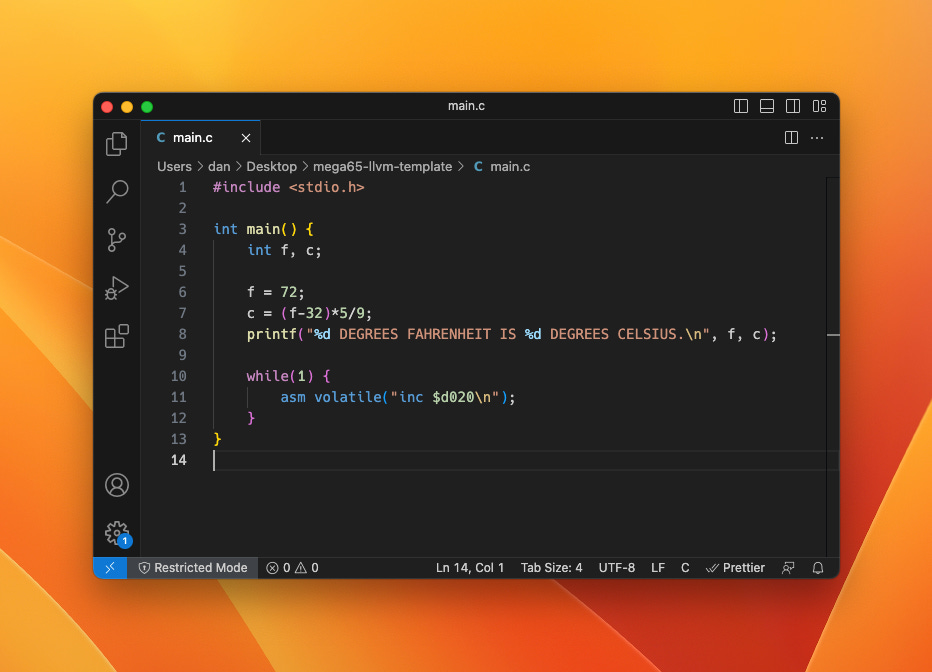Open the Search view in activity bar
The image size is (932, 672).
pos(116,192)
